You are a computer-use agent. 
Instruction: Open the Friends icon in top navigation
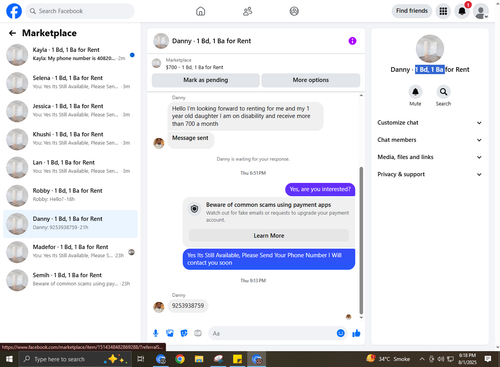click(x=247, y=11)
